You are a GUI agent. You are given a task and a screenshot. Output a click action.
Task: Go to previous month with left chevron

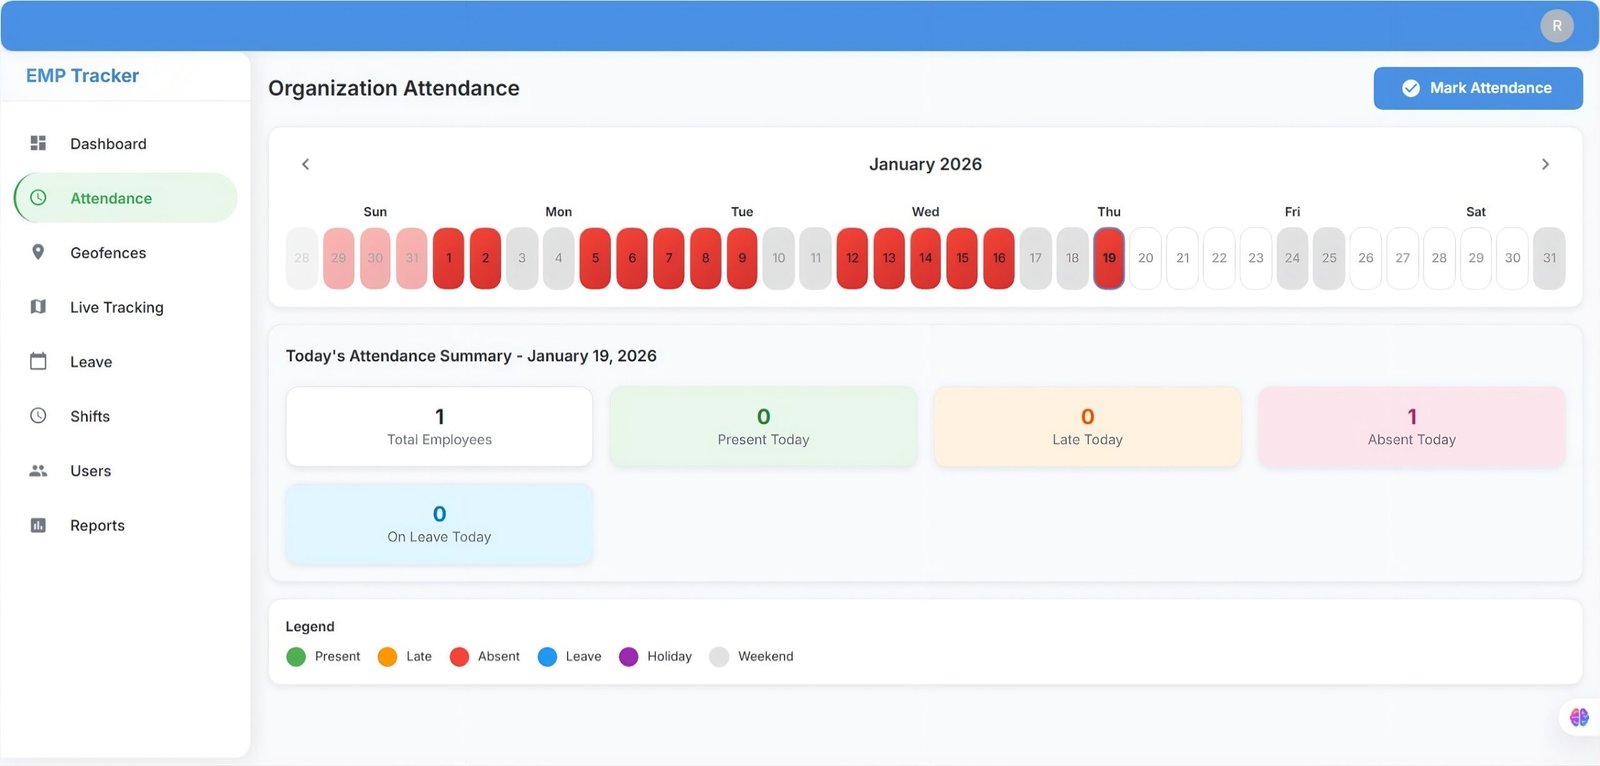coord(306,164)
